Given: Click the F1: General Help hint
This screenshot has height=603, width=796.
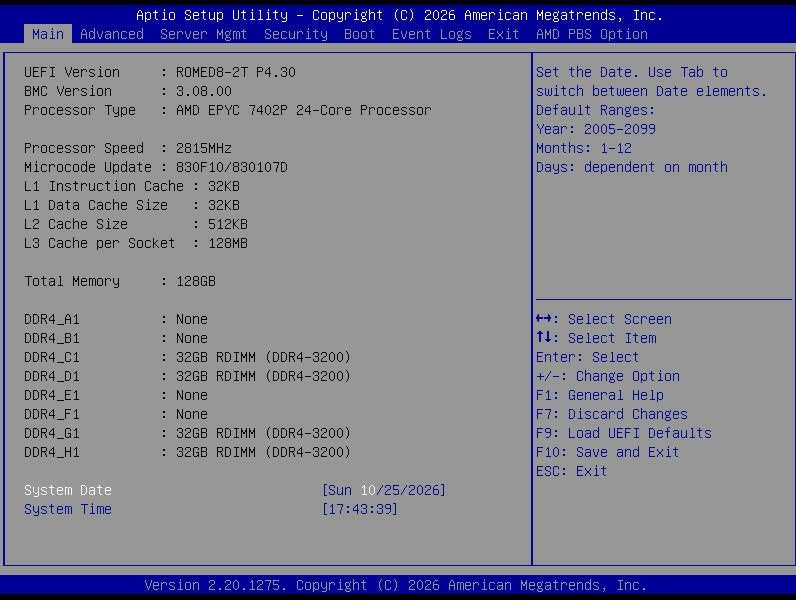Looking at the screenshot, I should tap(600, 395).
